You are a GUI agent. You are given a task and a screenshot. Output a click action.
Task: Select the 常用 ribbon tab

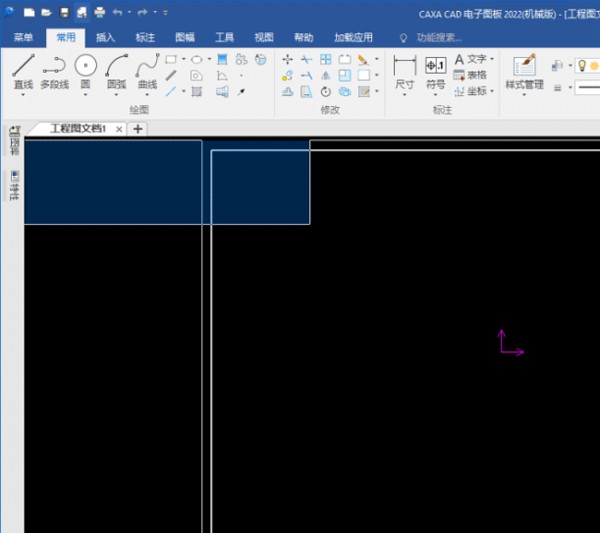pos(66,37)
